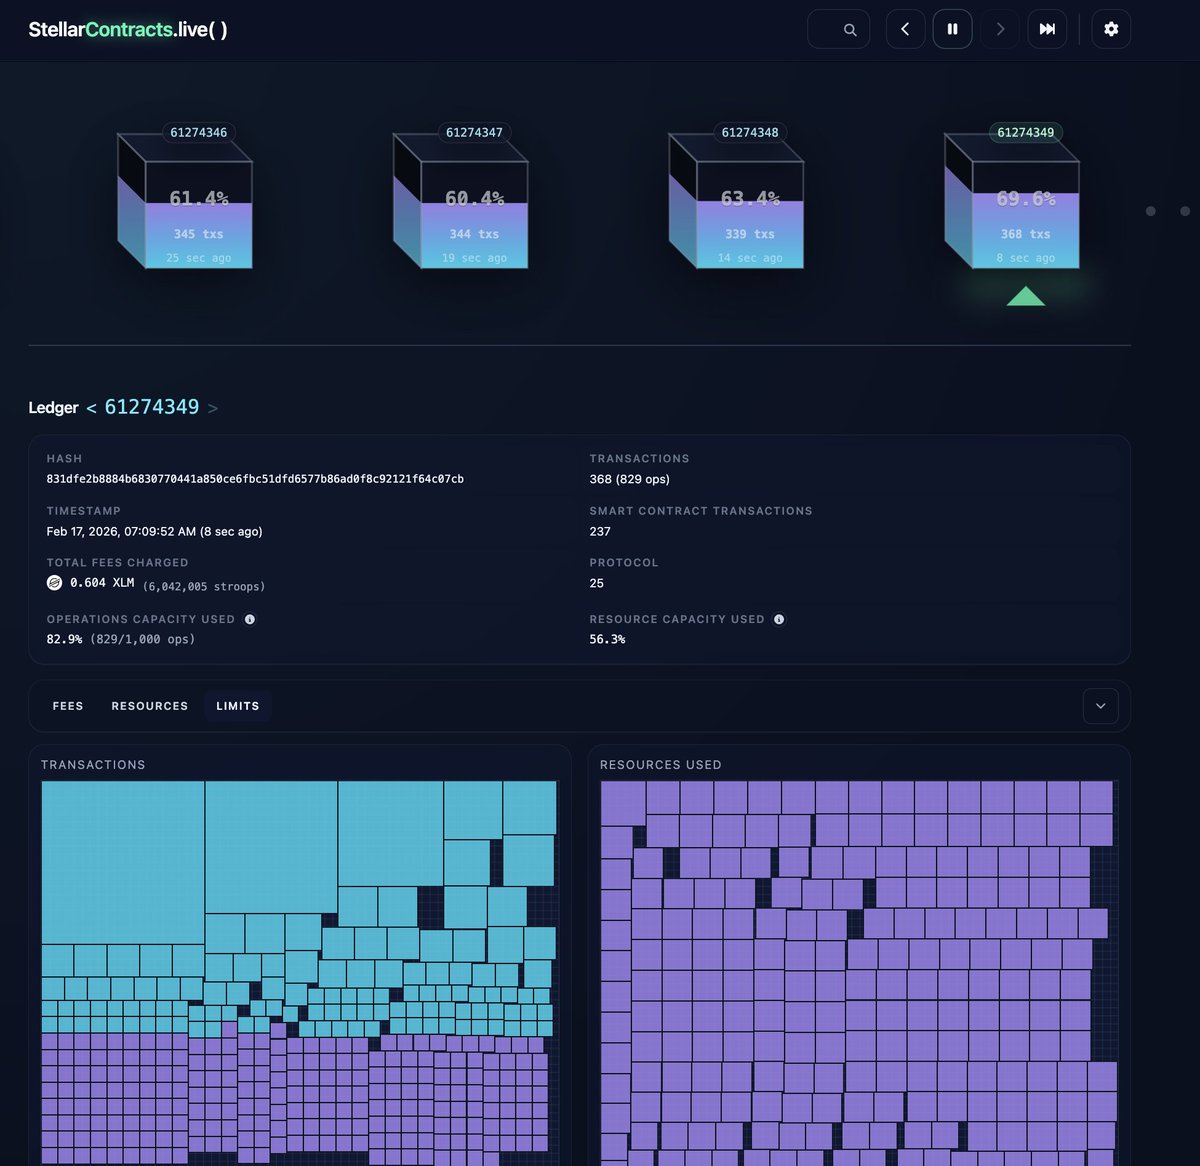Switch to the FEES tab
The height and width of the screenshot is (1166, 1200).
point(68,706)
